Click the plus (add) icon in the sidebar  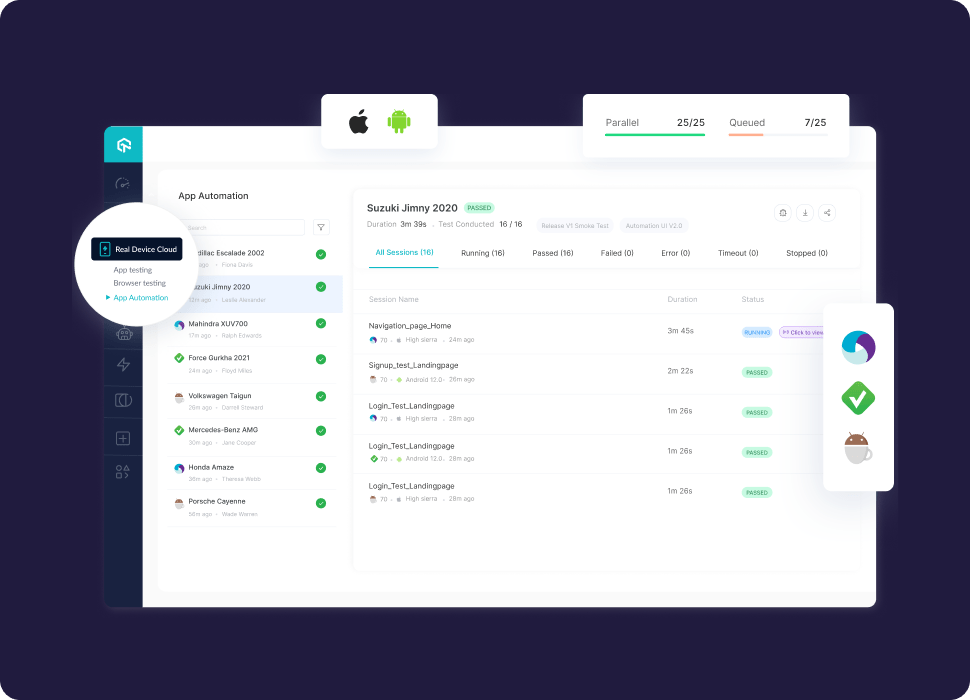click(122, 437)
